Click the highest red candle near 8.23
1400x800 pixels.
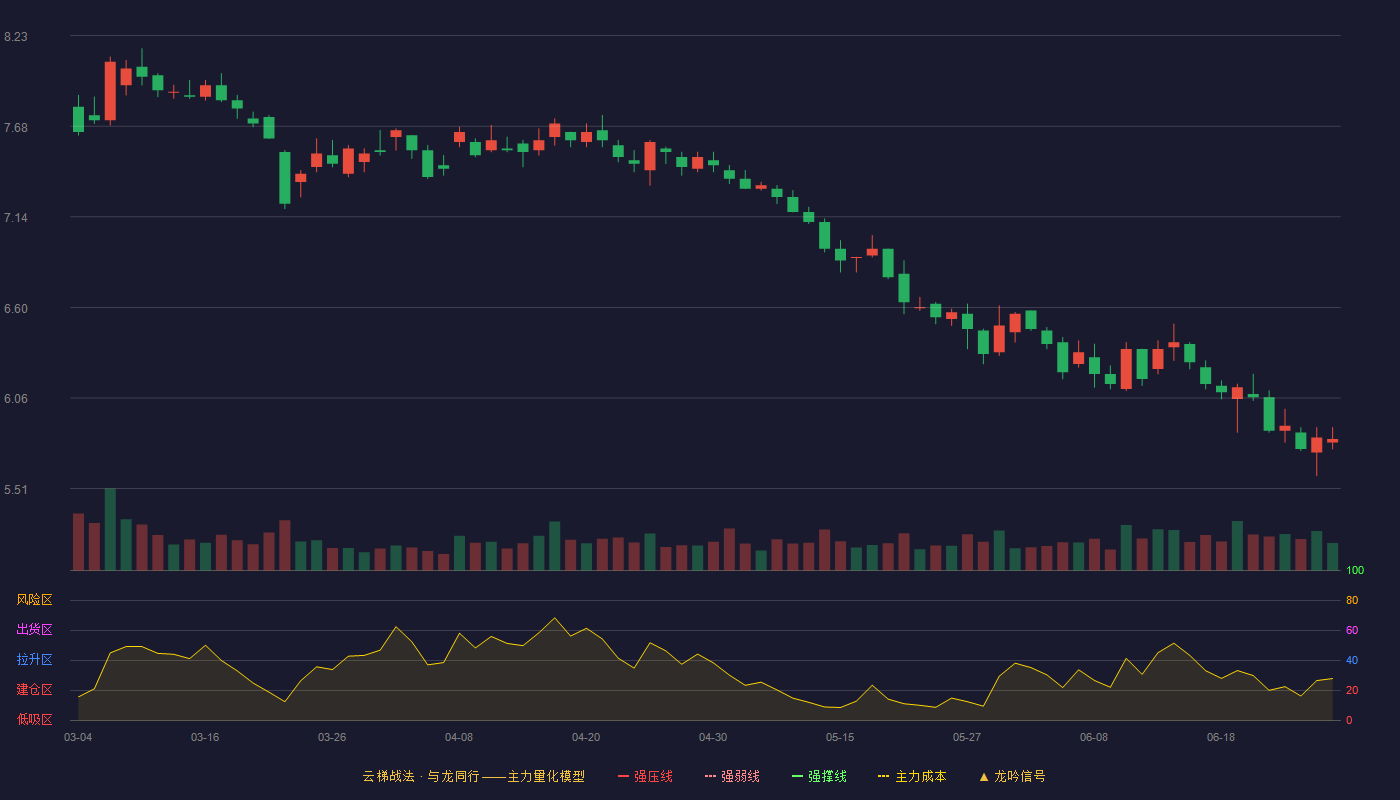coord(110,91)
